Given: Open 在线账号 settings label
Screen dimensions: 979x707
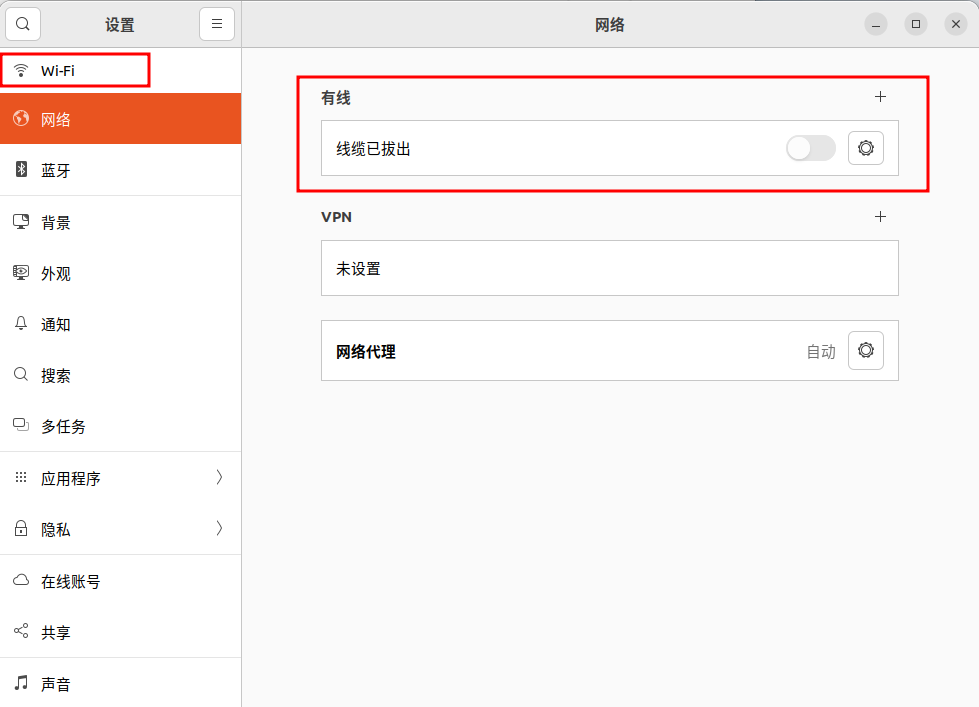Looking at the screenshot, I should point(71,581).
